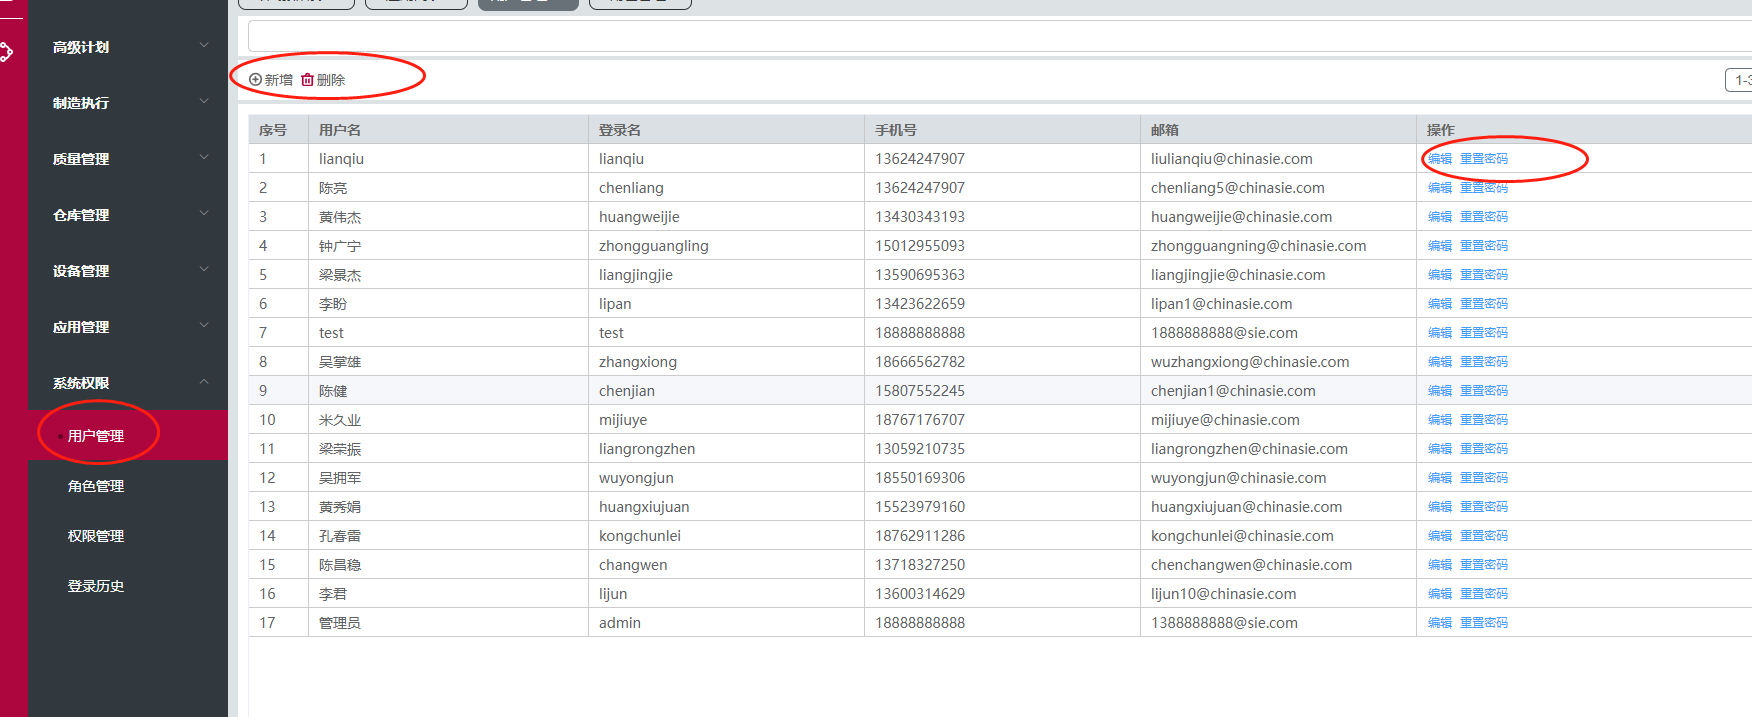Click the search input field above the table
Viewport: 1752px width, 717px height.
coord(1000,36)
